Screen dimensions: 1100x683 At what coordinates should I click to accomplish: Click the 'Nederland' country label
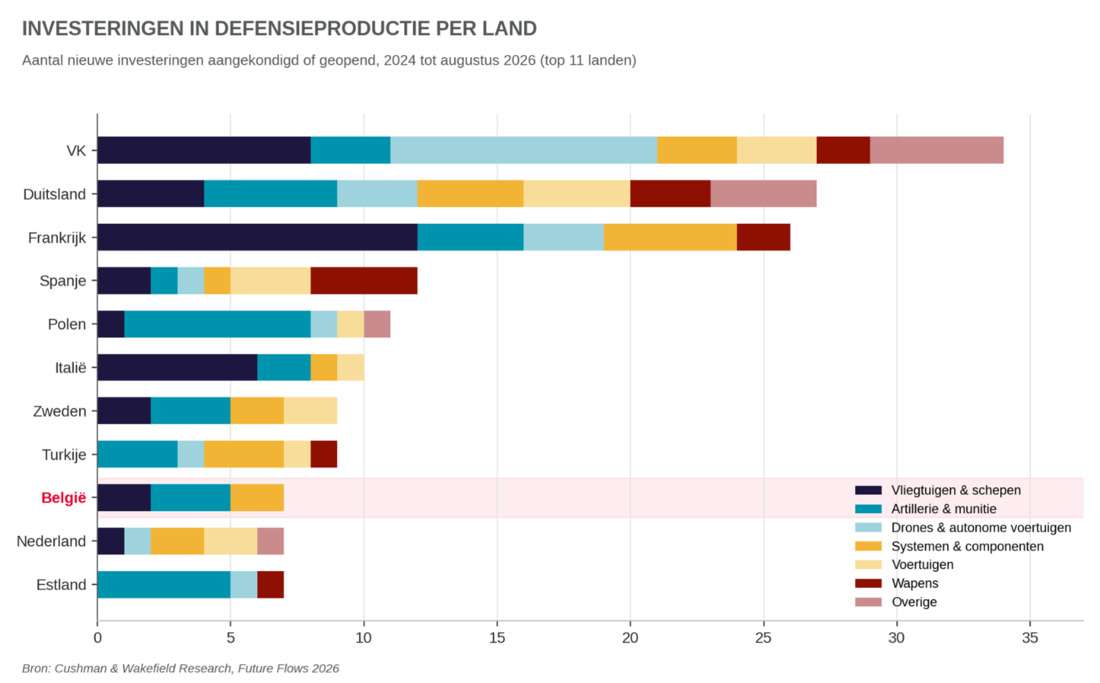tap(51, 541)
